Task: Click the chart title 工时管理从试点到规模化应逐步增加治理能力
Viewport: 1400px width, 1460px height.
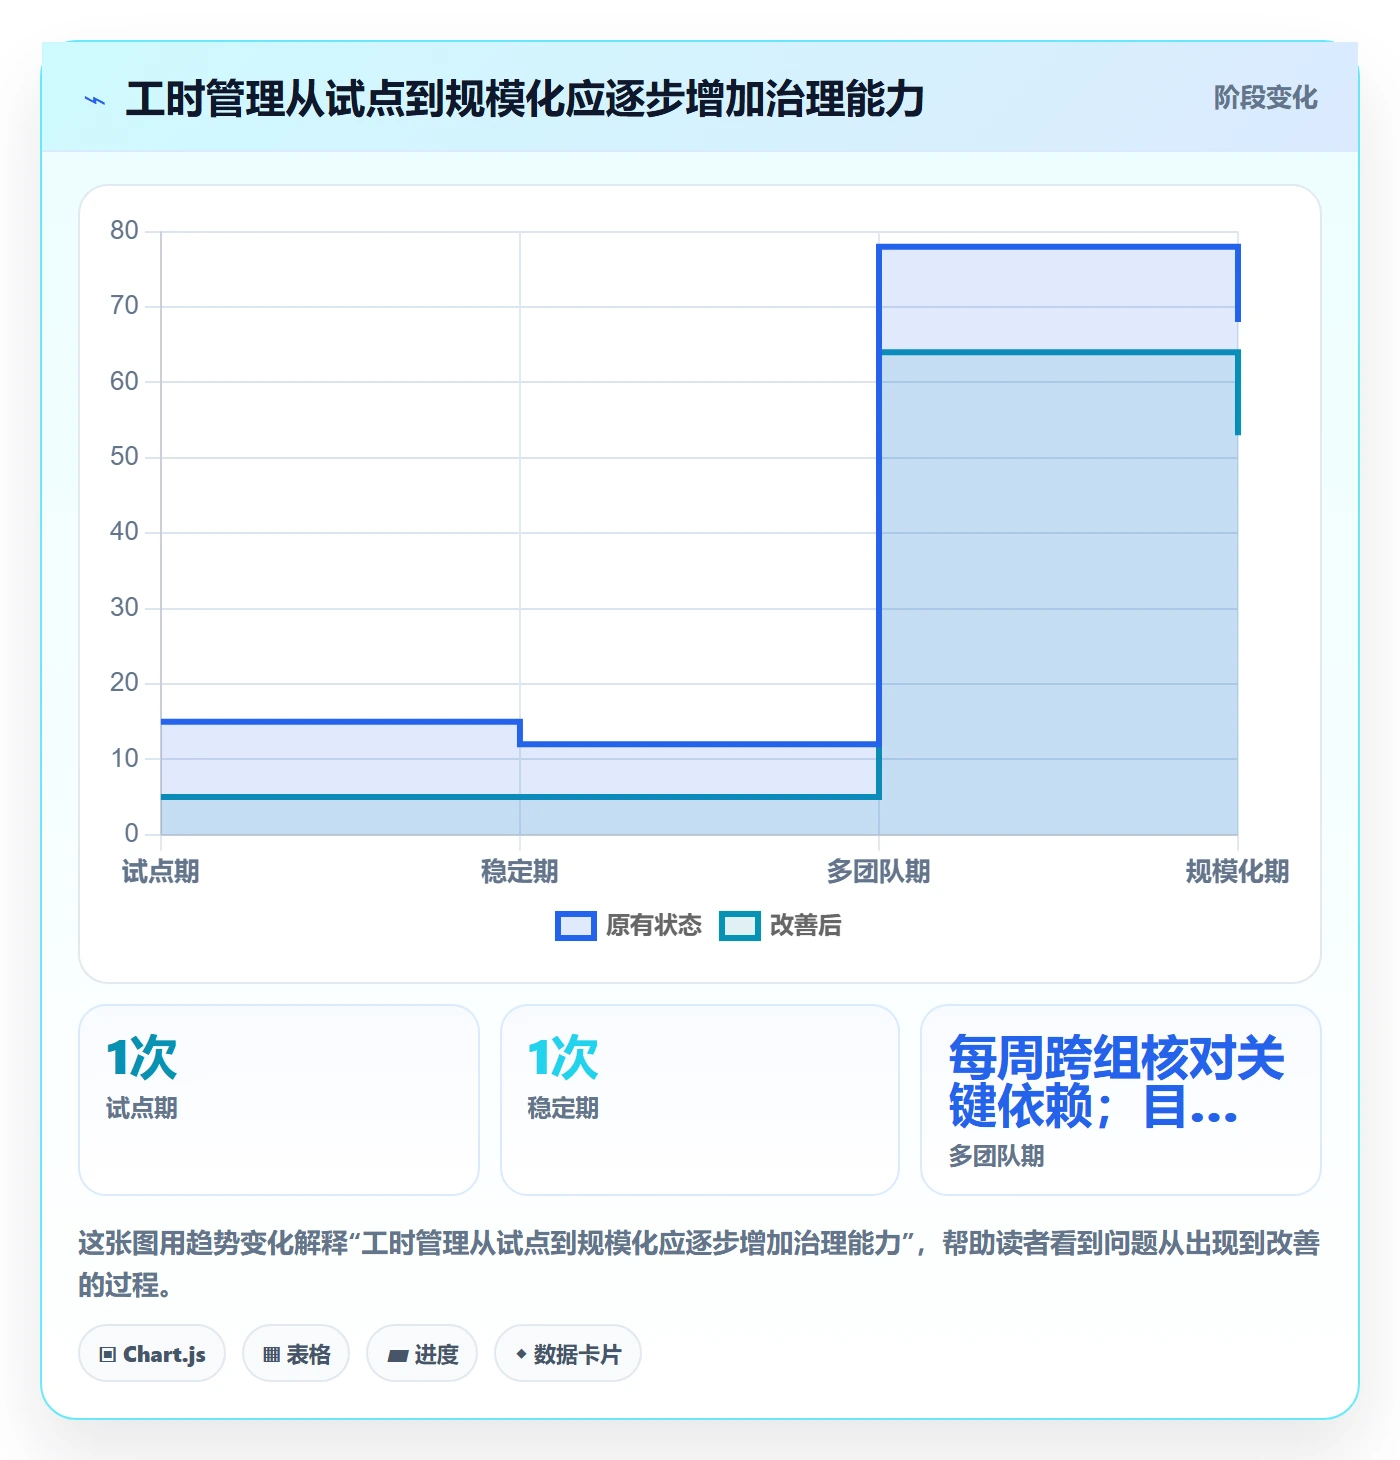Action: (525, 100)
